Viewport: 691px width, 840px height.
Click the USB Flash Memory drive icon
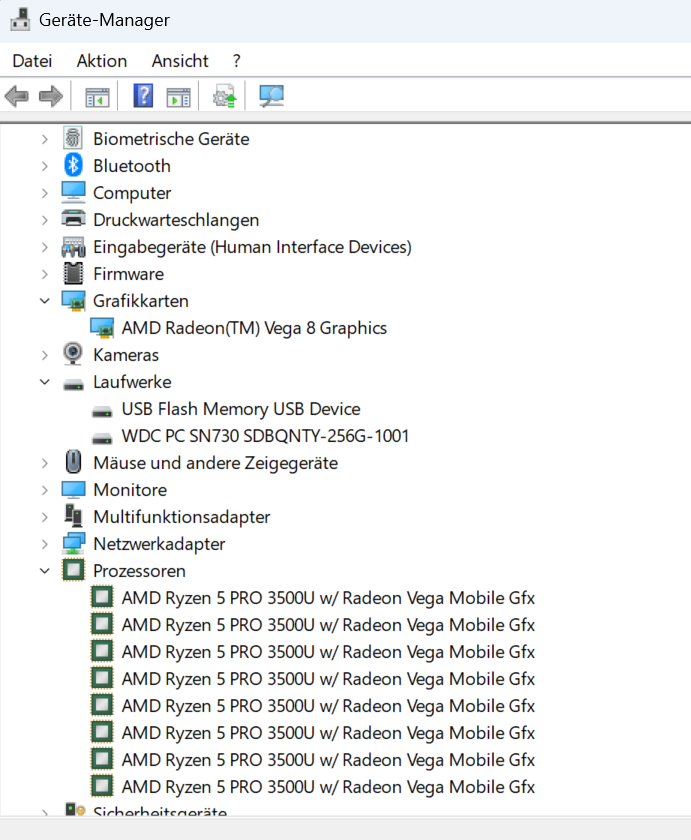[102, 411]
